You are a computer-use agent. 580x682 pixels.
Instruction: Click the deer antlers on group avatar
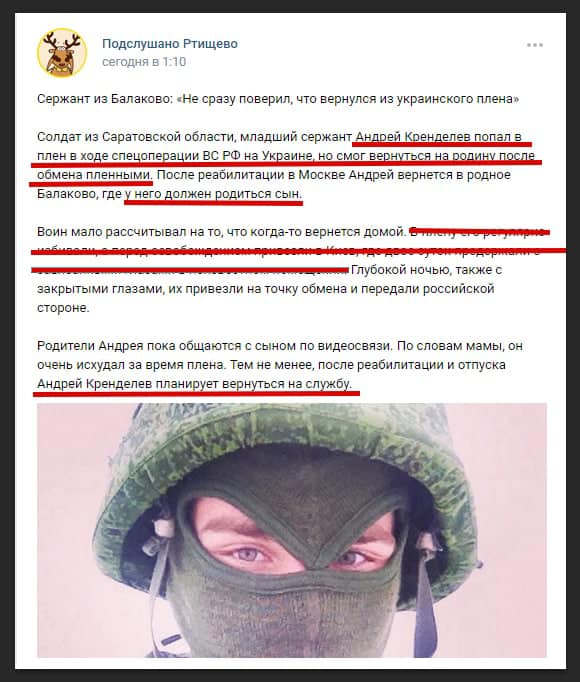(62, 42)
